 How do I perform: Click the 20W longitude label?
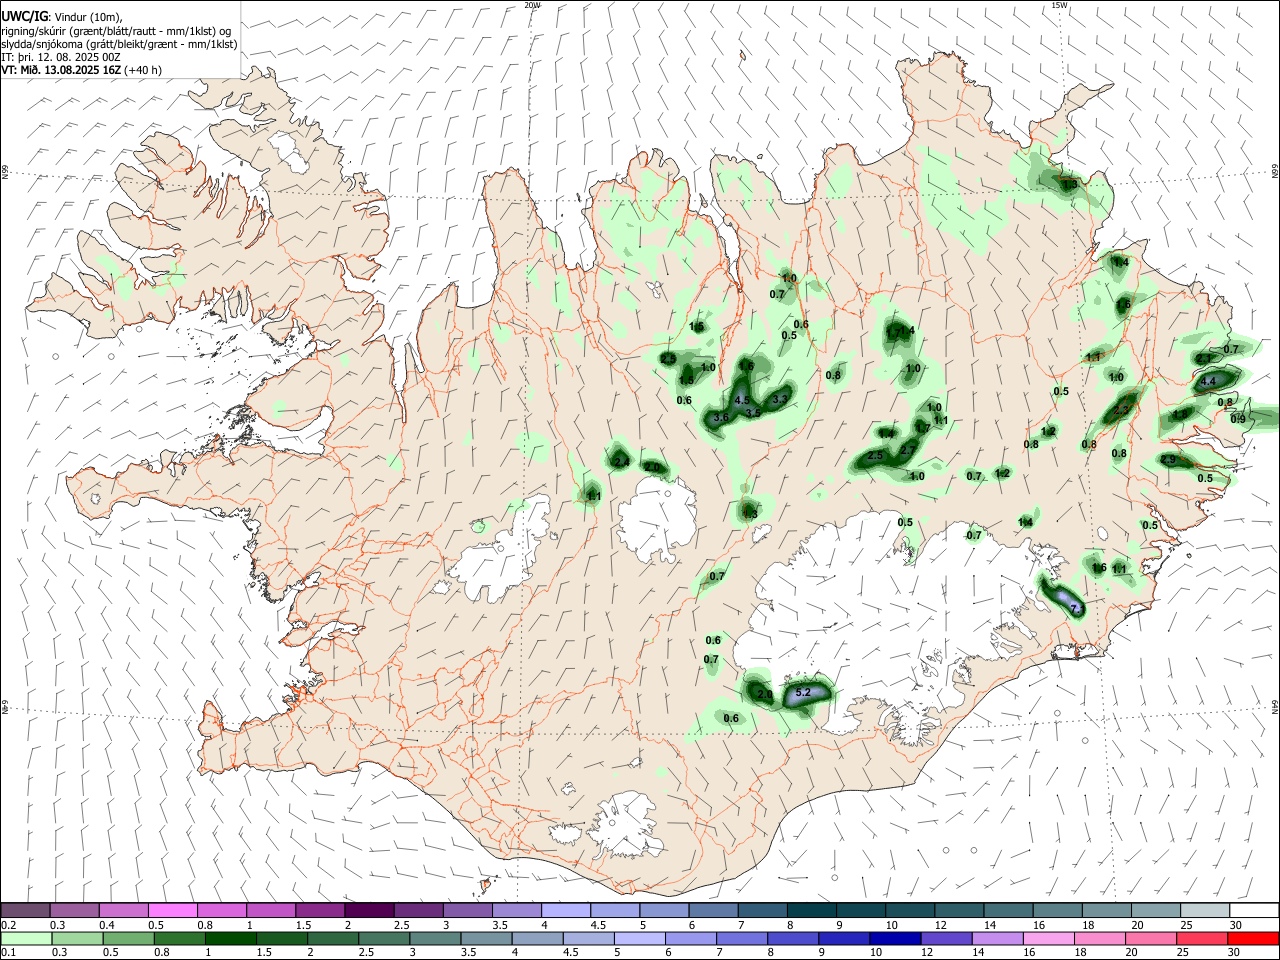click(532, 5)
